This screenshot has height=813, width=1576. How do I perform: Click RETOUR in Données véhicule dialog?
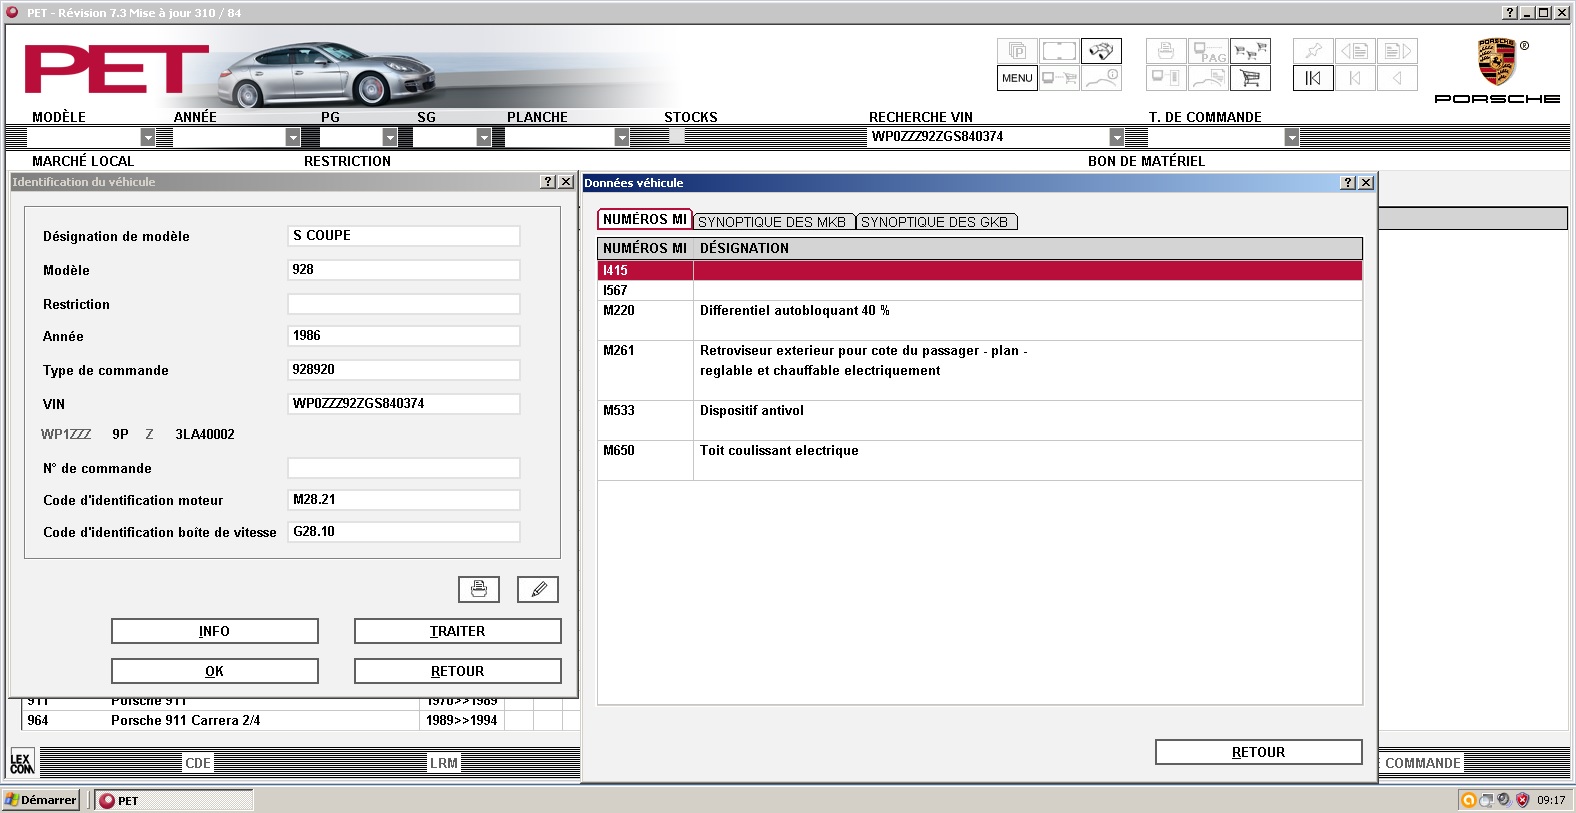point(1259,752)
